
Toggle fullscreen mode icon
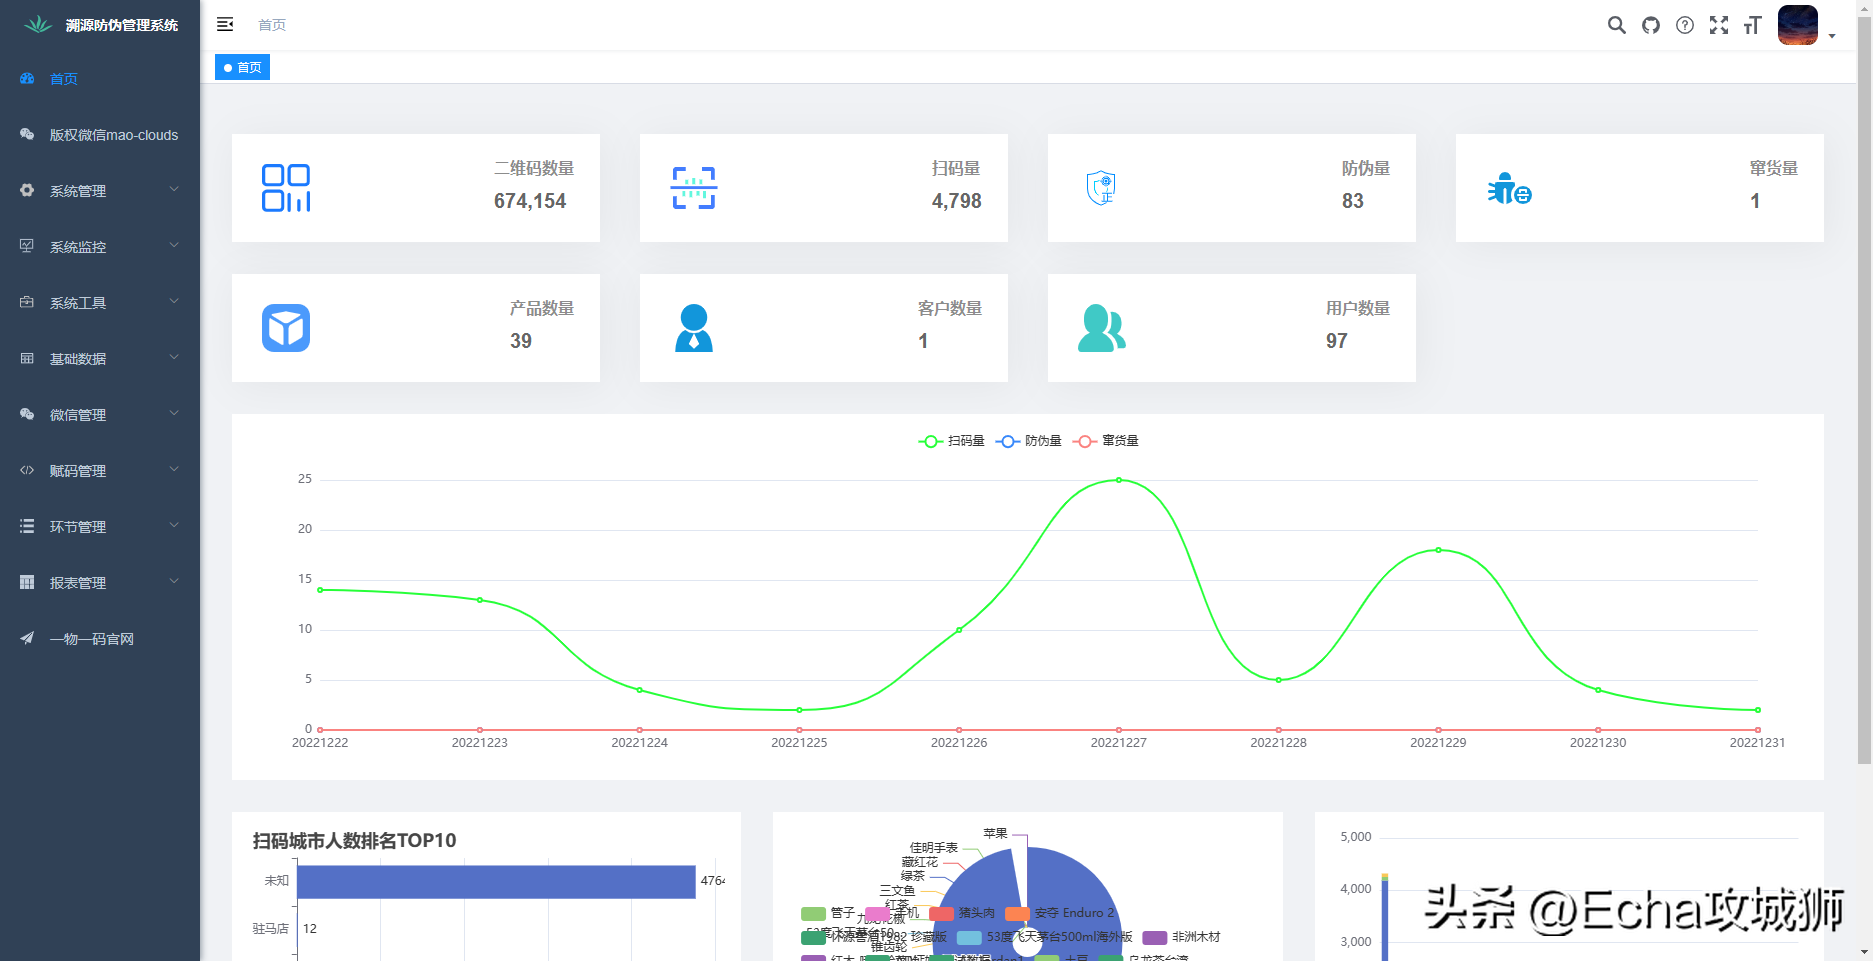point(1719,25)
